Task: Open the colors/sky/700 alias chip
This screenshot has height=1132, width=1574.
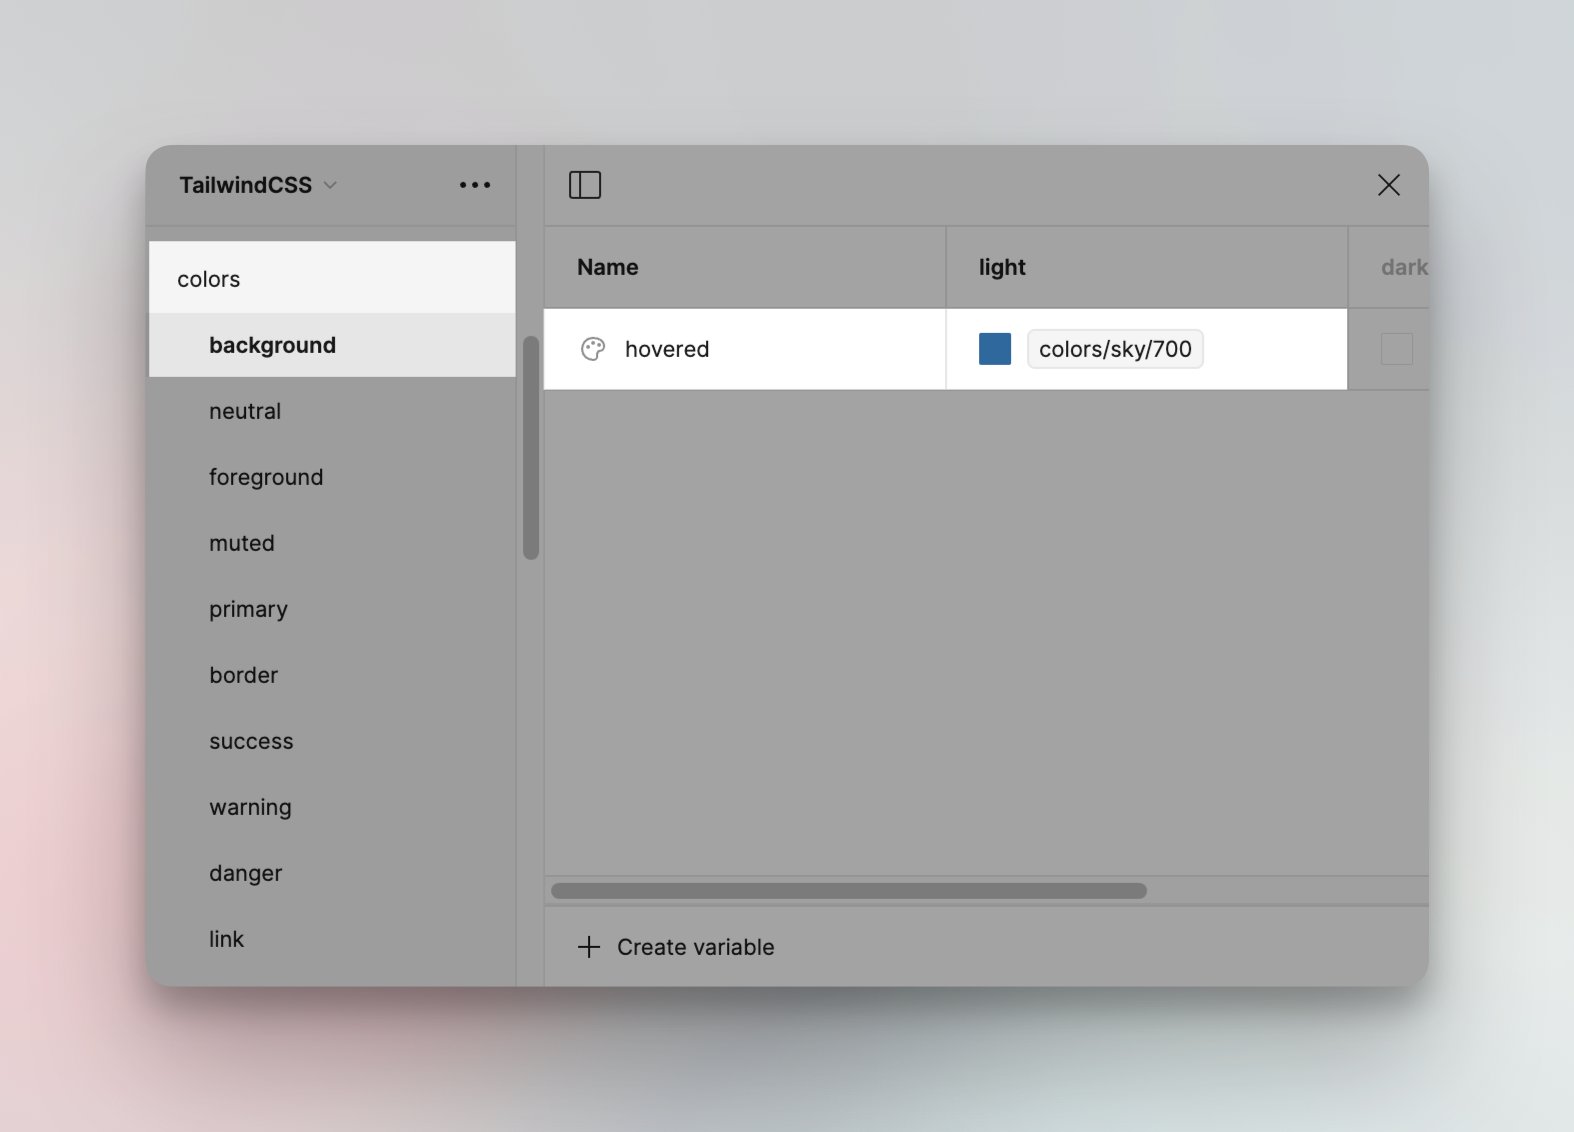Action: coord(1115,349)
